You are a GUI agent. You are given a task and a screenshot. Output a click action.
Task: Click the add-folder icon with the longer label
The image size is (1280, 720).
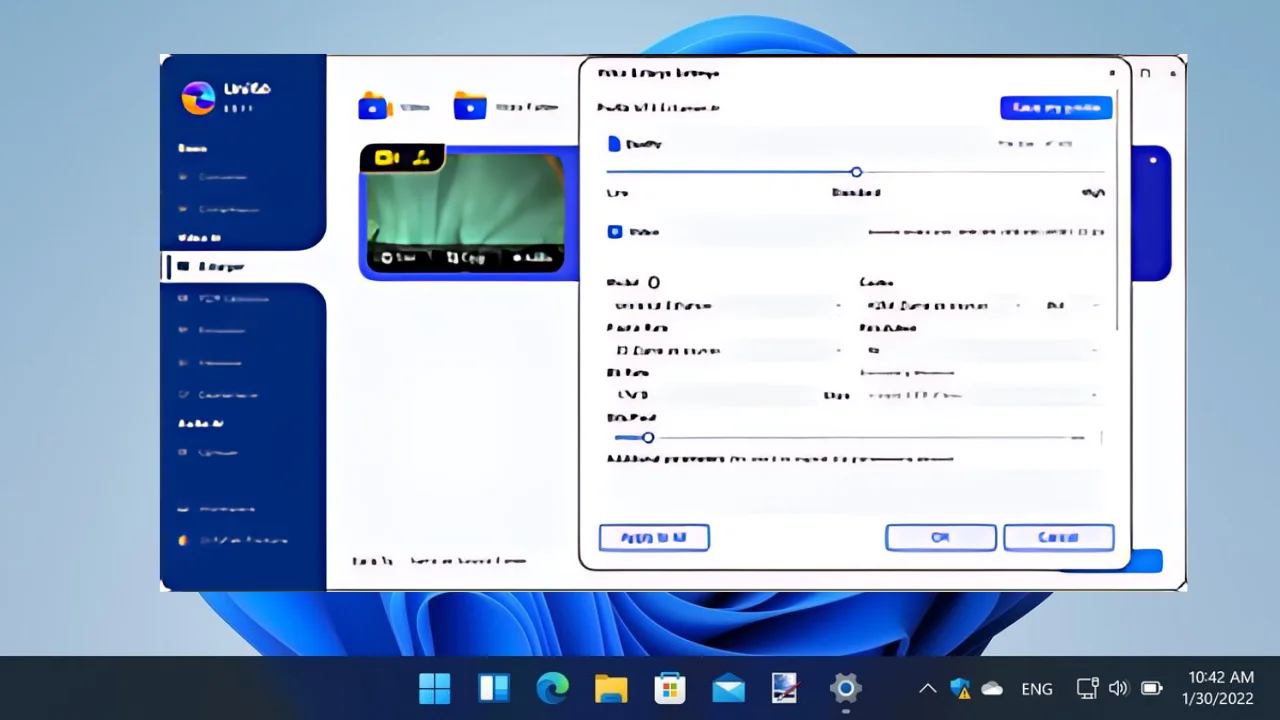coord(470,106)
